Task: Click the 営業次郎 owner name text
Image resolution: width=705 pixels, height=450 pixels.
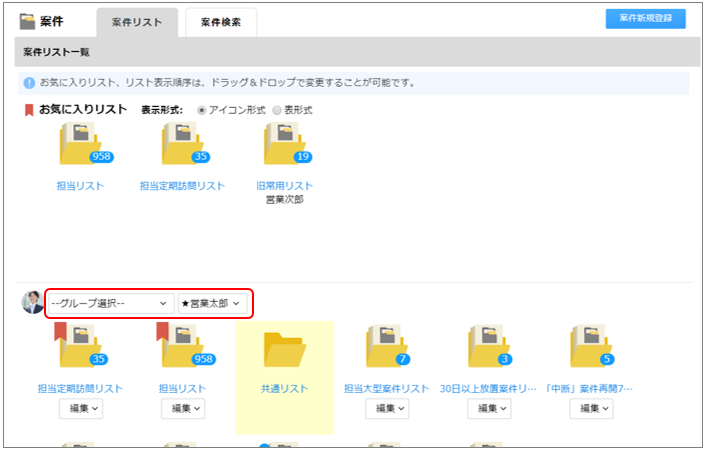Action: pos(285,200)
